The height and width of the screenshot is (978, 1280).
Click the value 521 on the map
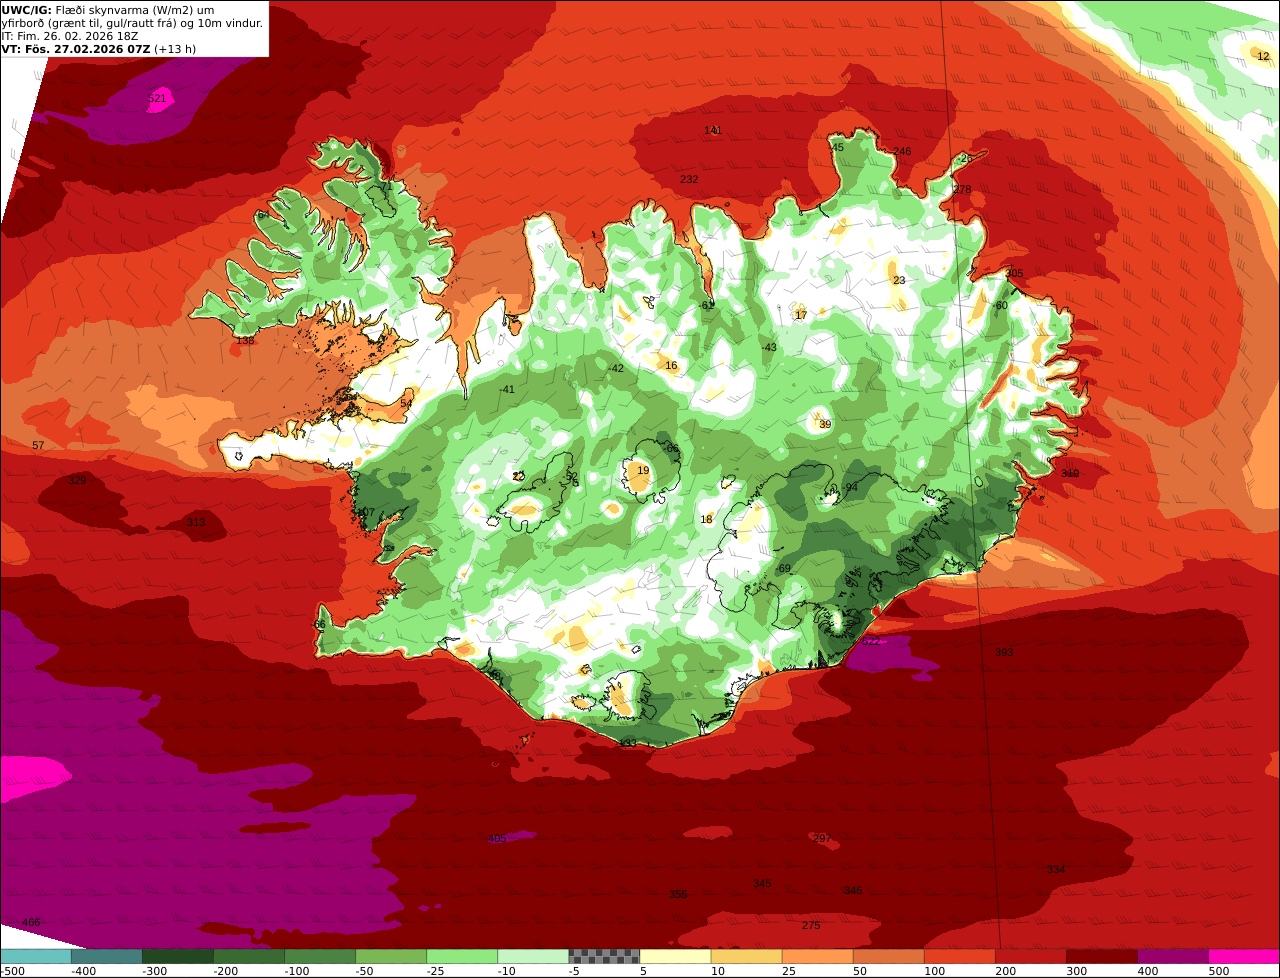click(157, 98)
